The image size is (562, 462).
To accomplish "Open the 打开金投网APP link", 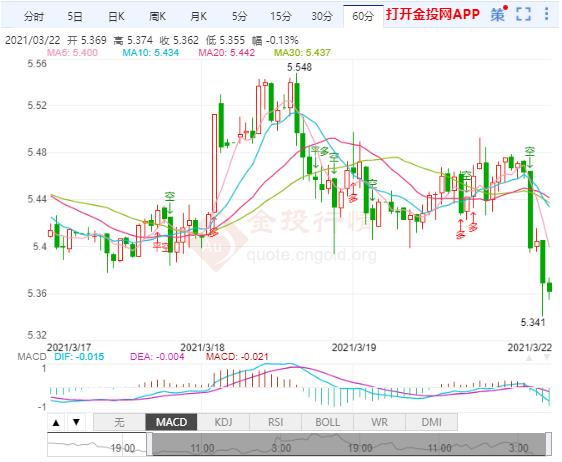I will pos(433,14).
